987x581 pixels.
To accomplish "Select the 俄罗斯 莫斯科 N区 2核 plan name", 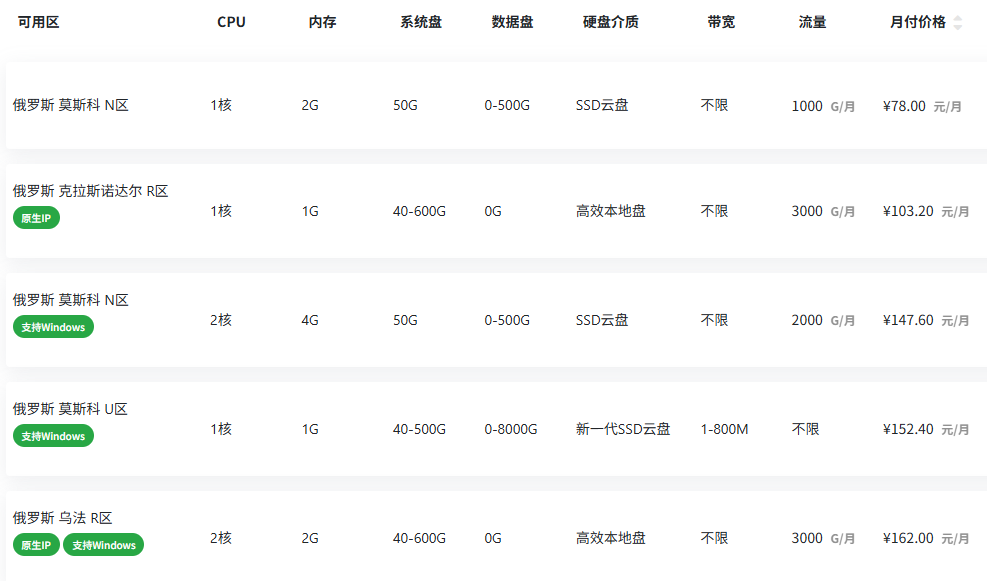I will (70, 300).
